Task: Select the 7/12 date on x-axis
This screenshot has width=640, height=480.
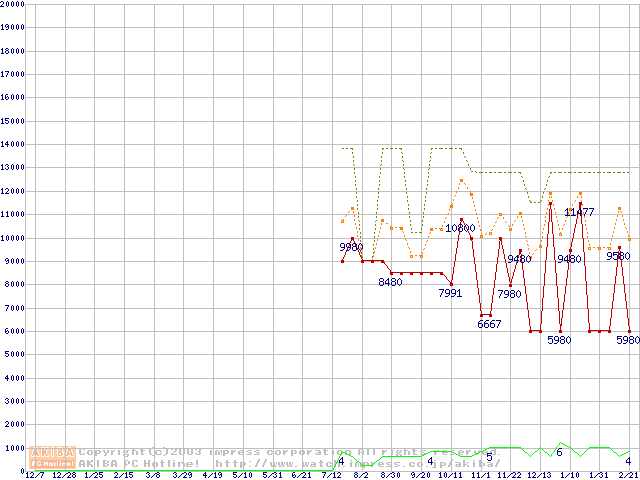Action: (x=331, y=475)
